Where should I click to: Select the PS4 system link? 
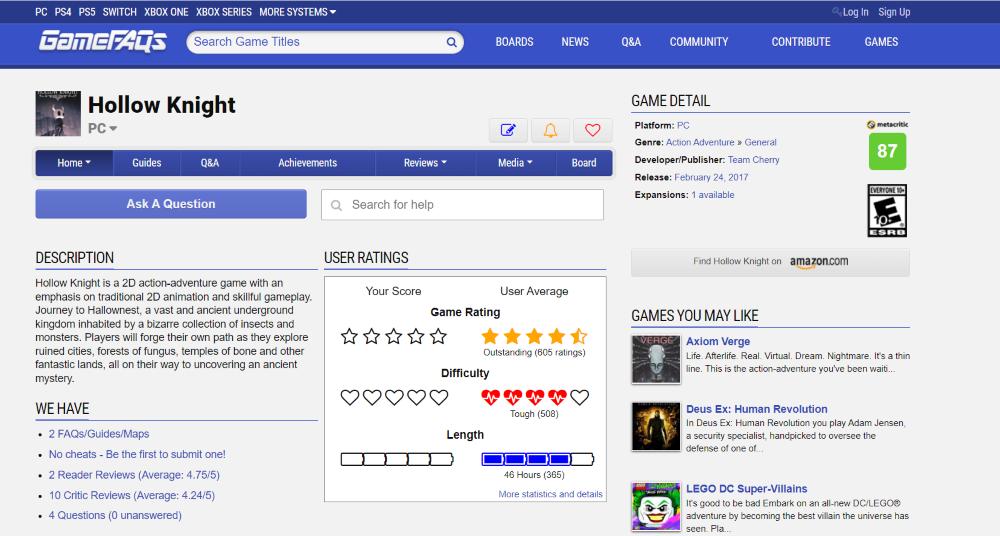[x=63, y=11]
